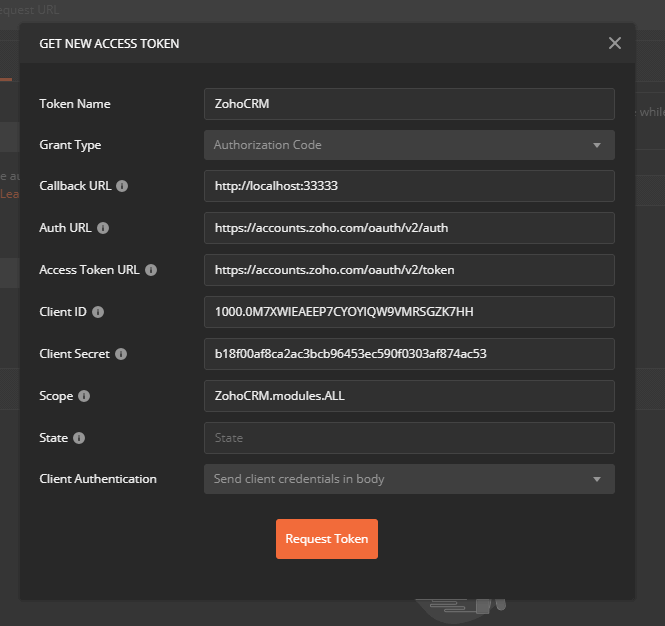Expand Client Authentication dropdown

[x=408, y=479]
